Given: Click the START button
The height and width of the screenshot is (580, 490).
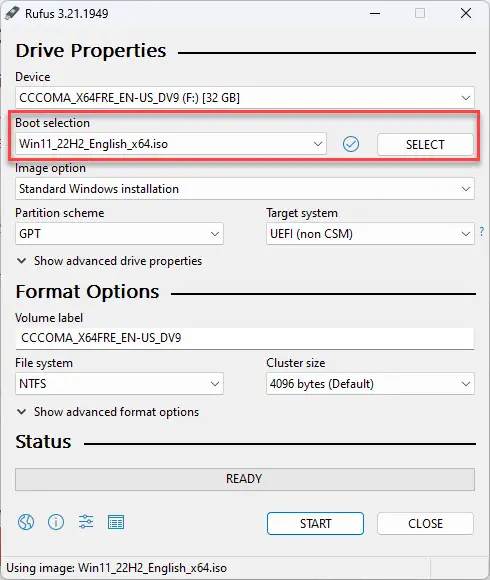Looking at the screenshot, I should tap(315, 523).
